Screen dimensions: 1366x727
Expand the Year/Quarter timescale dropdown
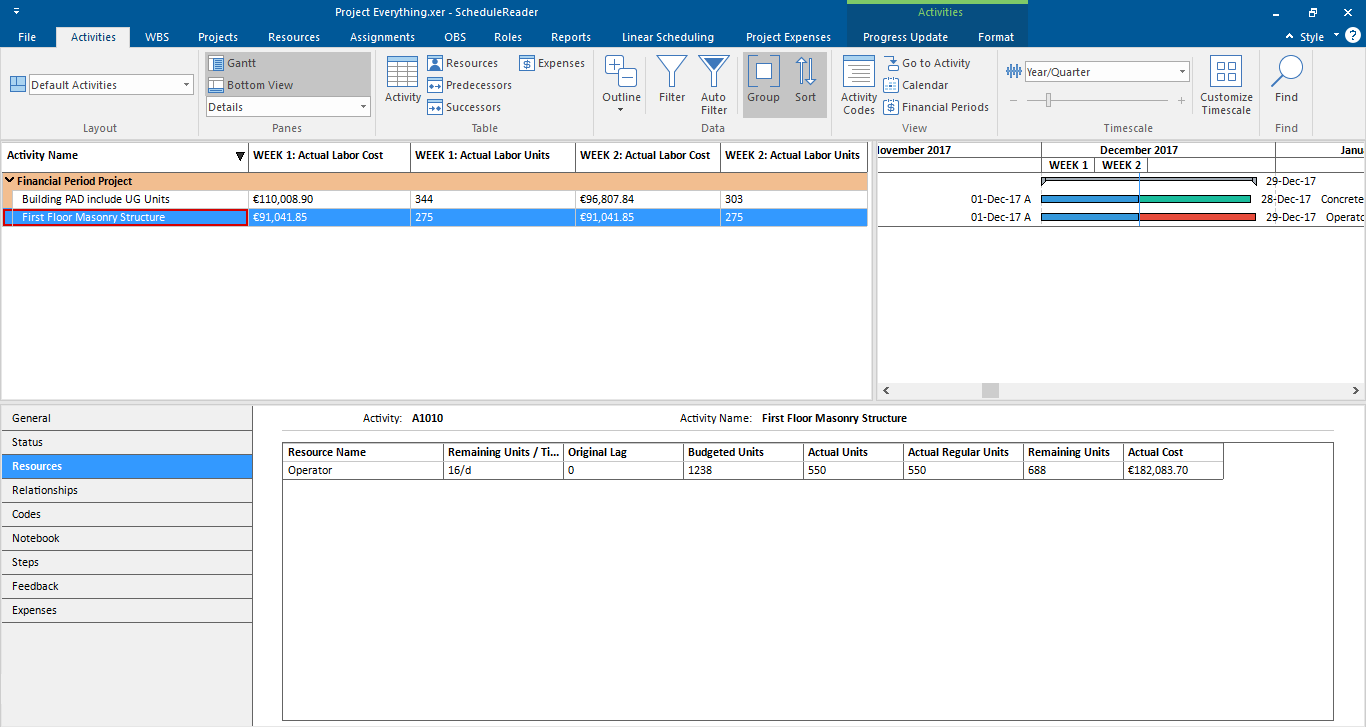pyautogui.click(x=1182, y=72)
